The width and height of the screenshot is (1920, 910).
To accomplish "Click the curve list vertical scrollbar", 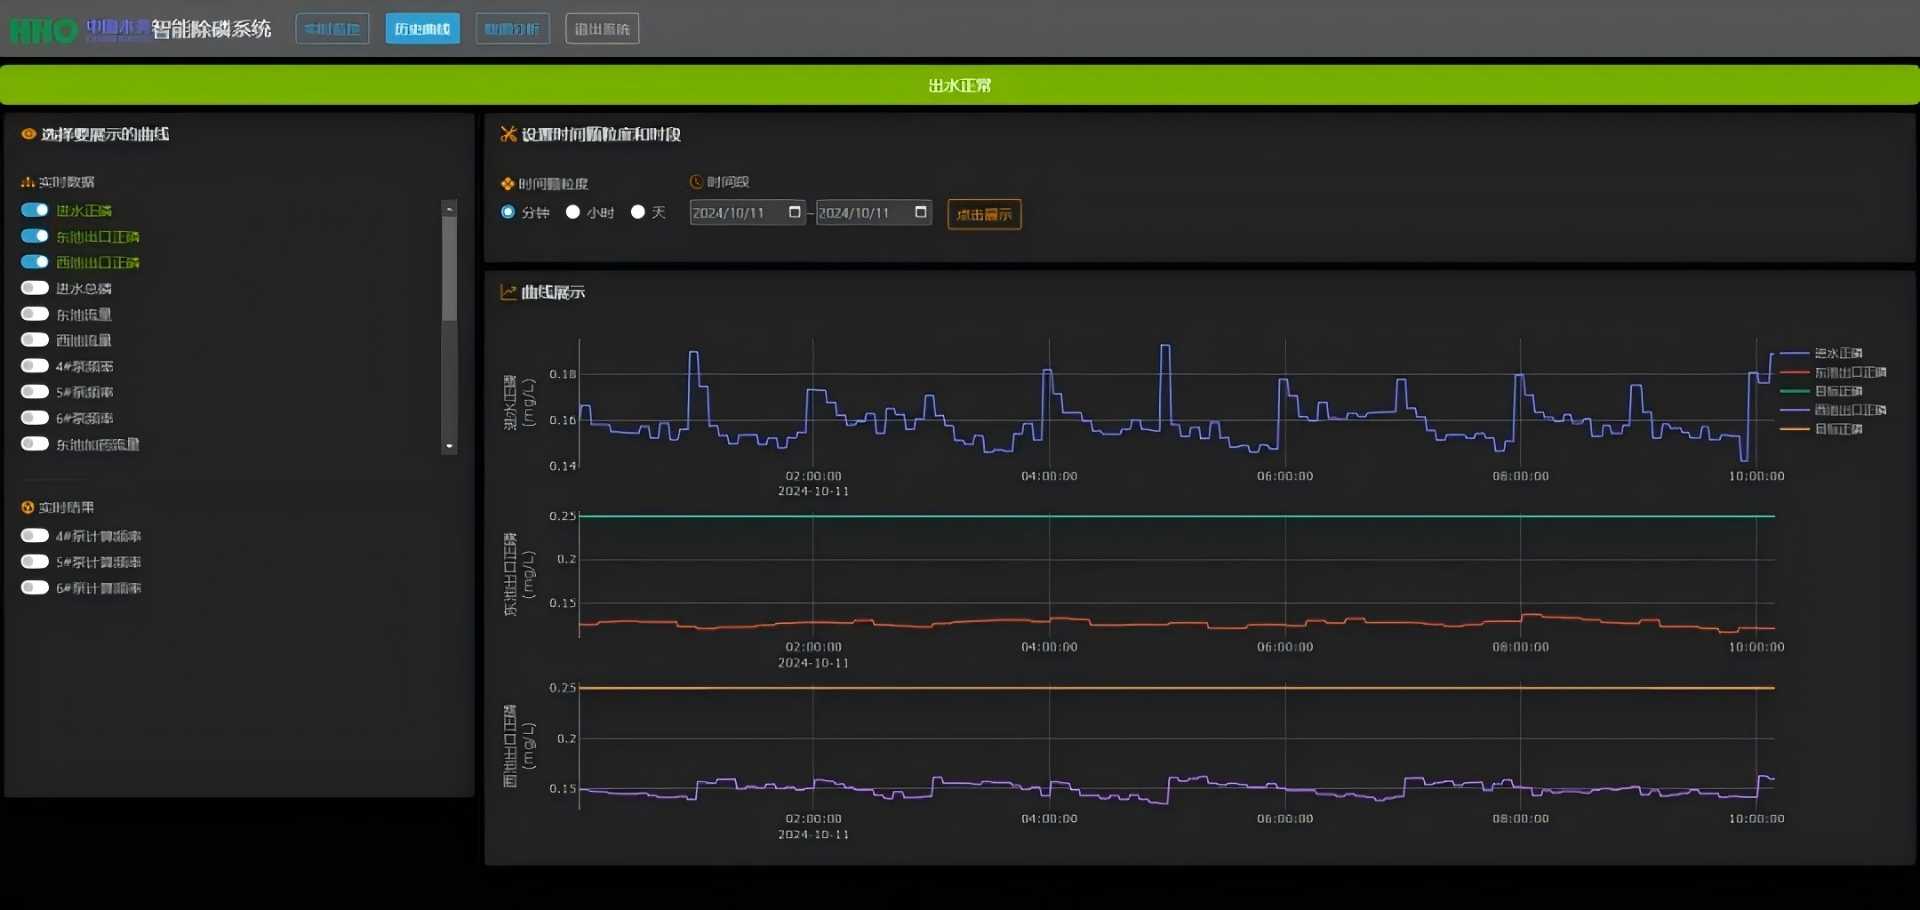I will (x=449, y=270).
